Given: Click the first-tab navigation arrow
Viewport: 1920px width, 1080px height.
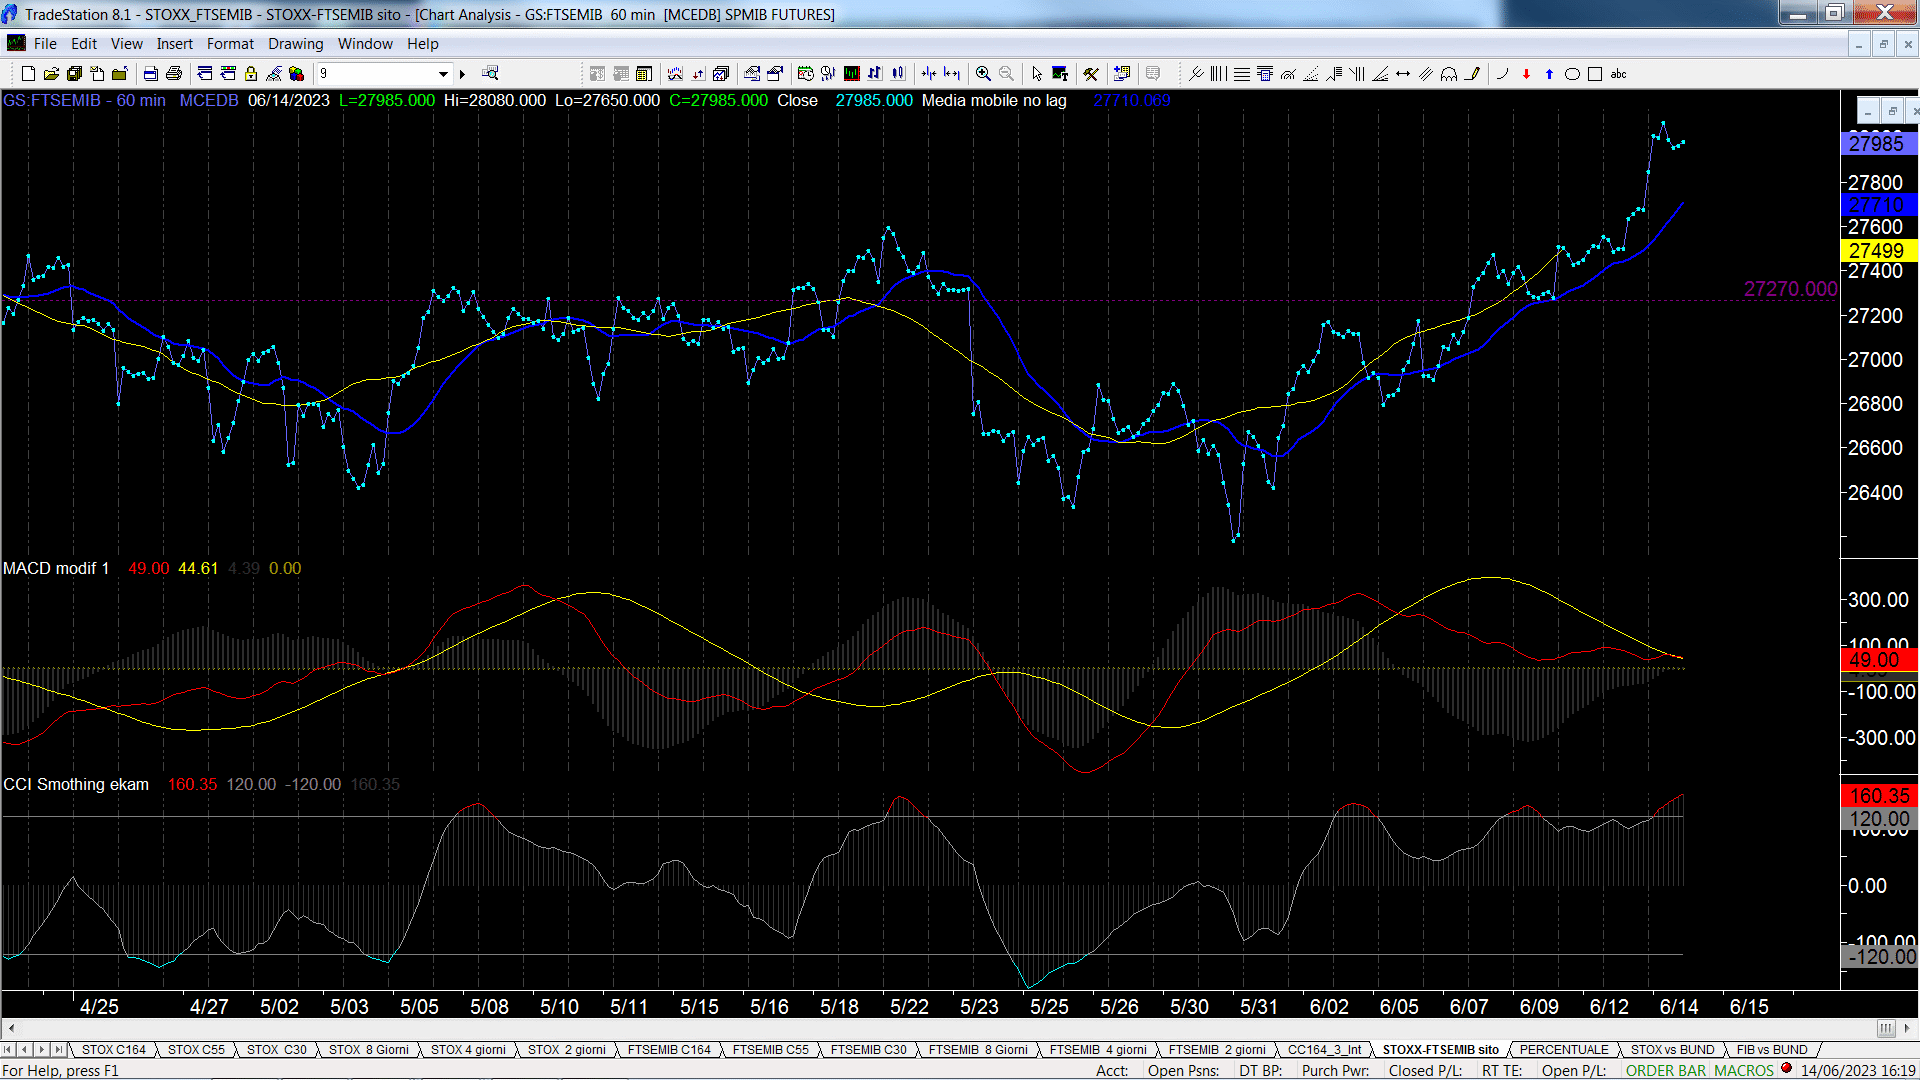Looking at the screenshot, I should [8, 1049].
